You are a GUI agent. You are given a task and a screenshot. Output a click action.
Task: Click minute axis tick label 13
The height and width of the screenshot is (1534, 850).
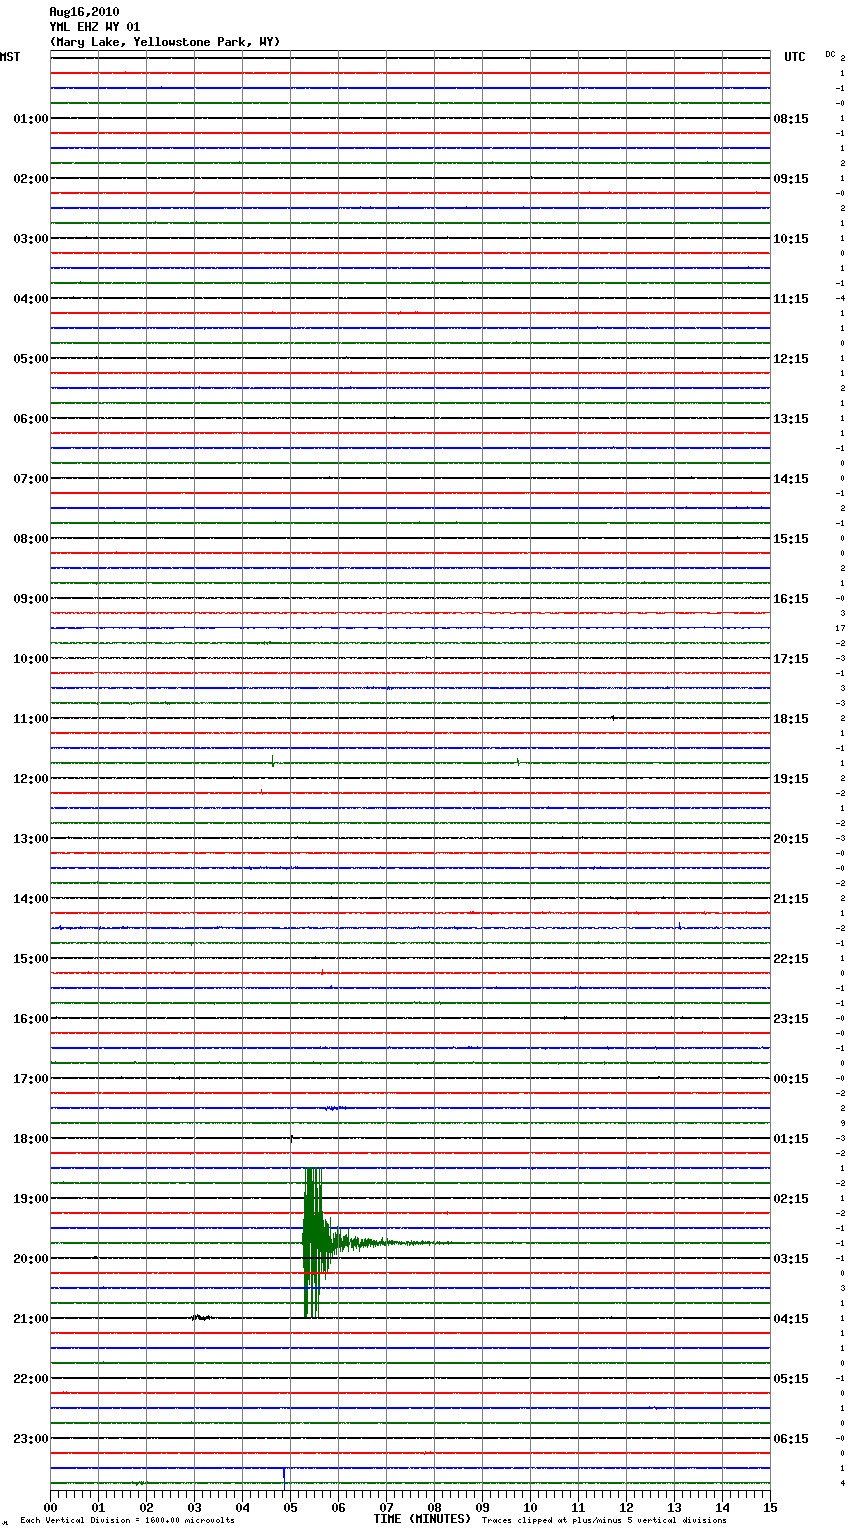point(674,1507)
